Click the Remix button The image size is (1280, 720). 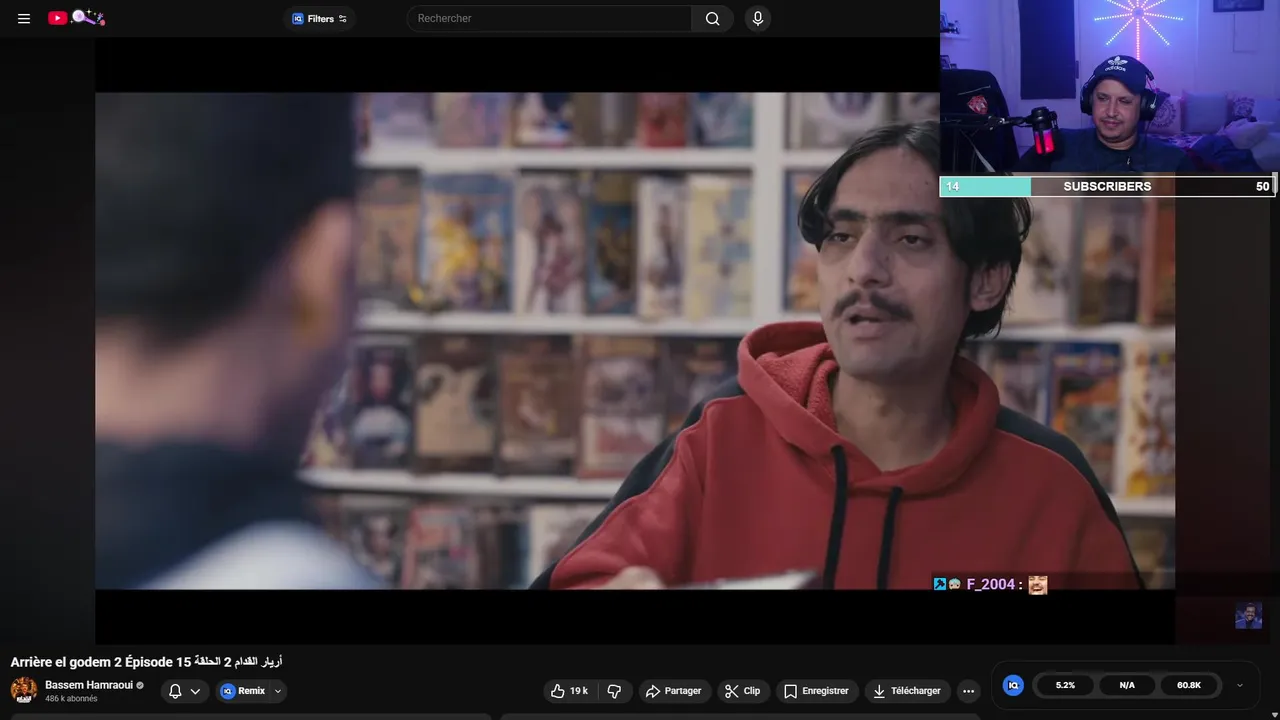(x=243, y=691)
